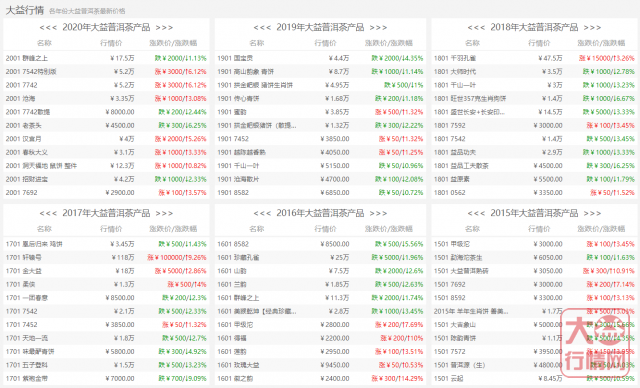Click the '1701 紫袍金带' product name
The height and width of the screenshot is (388, 640).
pyautogui.click(x=27, y=379)
